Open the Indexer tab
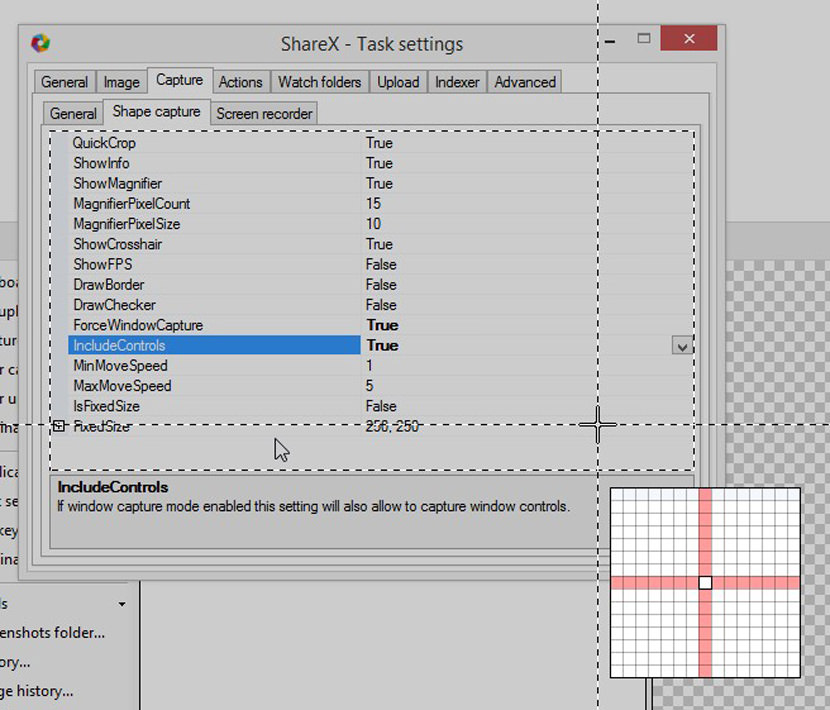830x710 pixels. [457, 82]
